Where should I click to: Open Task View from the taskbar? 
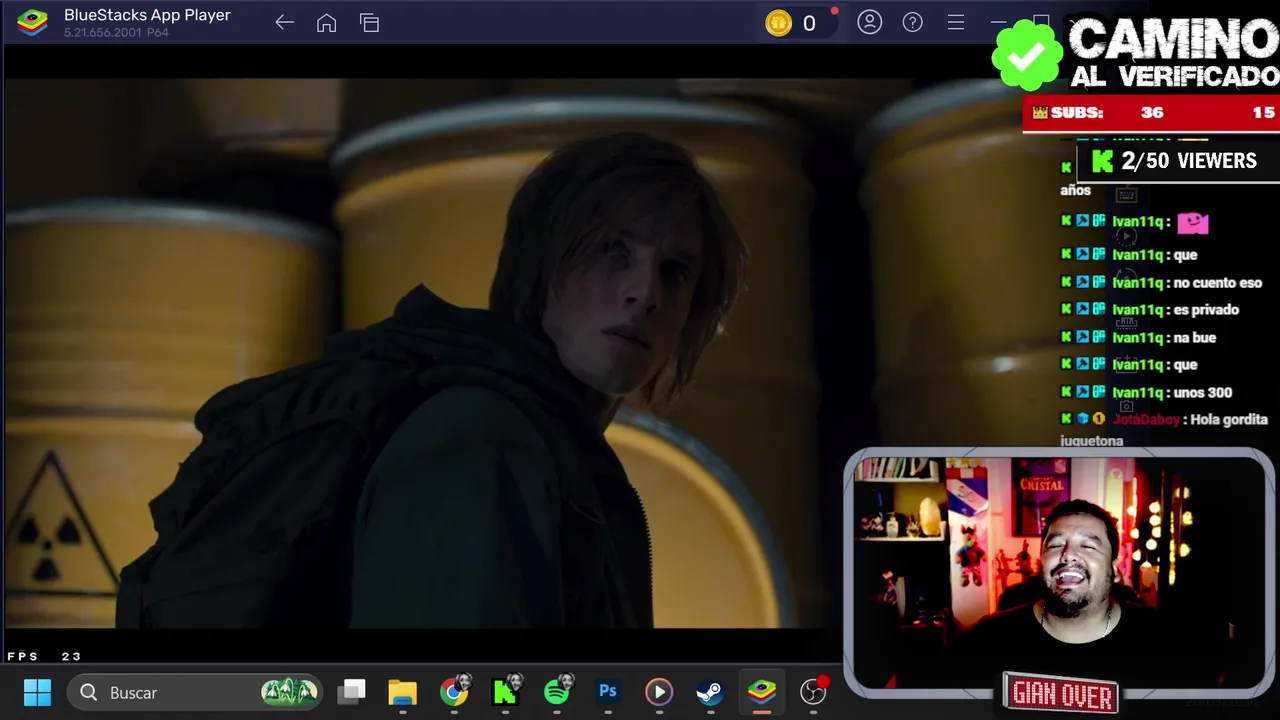352,692
